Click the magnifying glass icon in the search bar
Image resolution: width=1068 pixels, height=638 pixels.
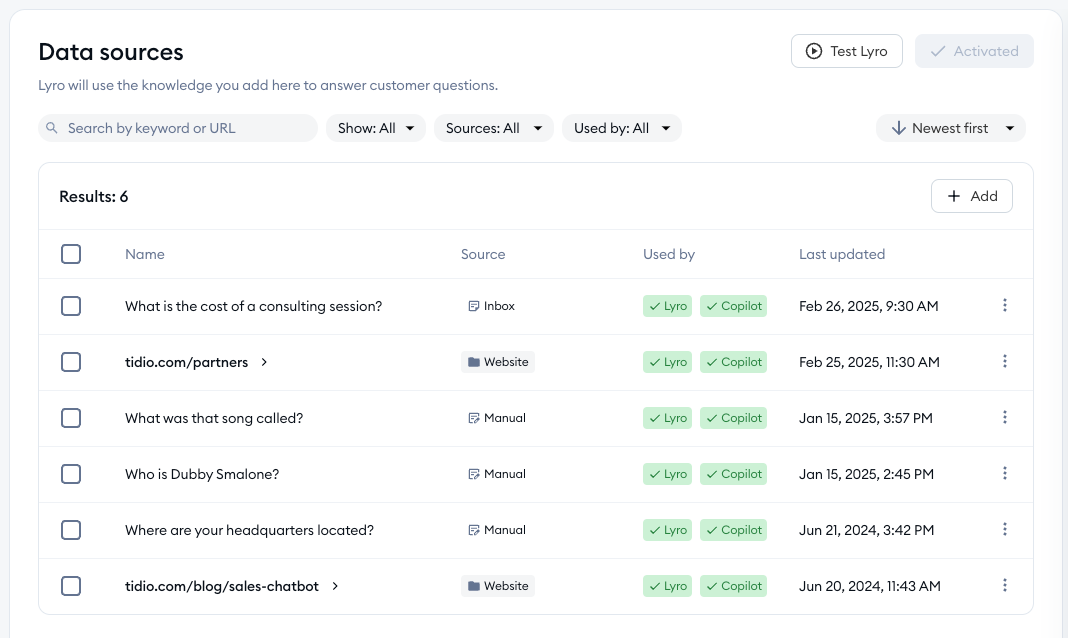[51, 128]
